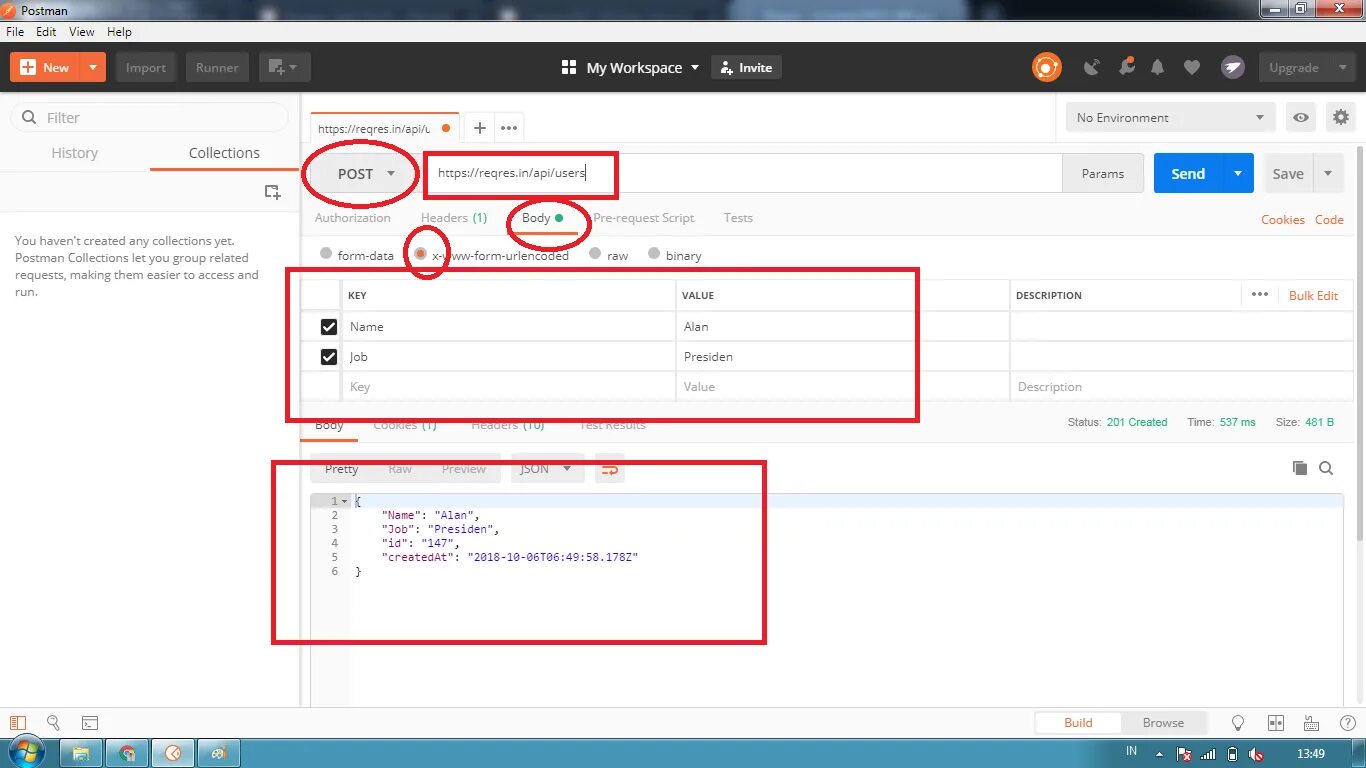Open the View menu
Screen dimensions: 1366x768
coord(82,32)
